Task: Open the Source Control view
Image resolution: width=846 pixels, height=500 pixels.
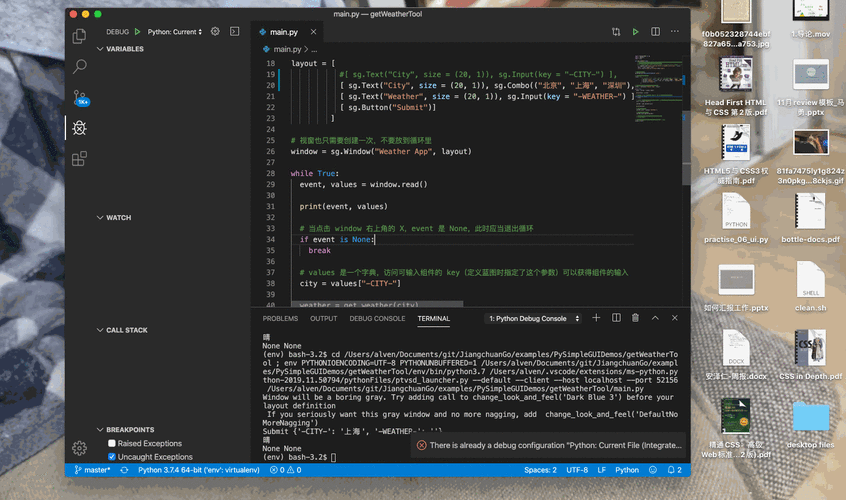Action: (80, 98)
